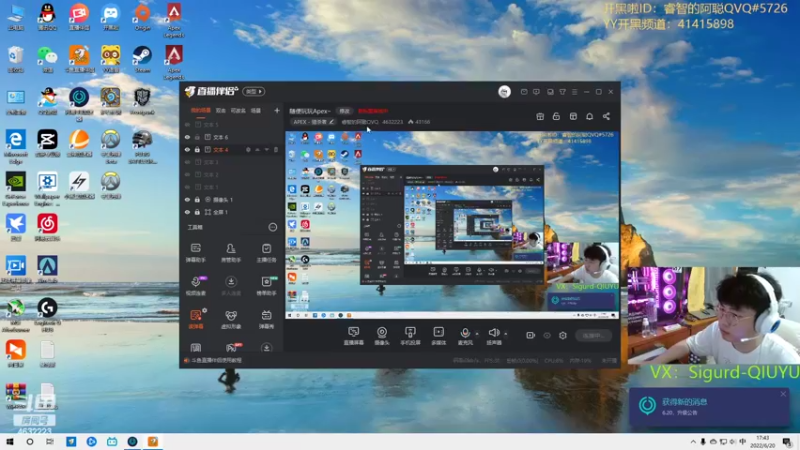Image resolution: width=800 pixels, height=450 pixels.
Task: Select the orange highlighted scene tab
Action: pyautogui.click(x=201, y=110)
